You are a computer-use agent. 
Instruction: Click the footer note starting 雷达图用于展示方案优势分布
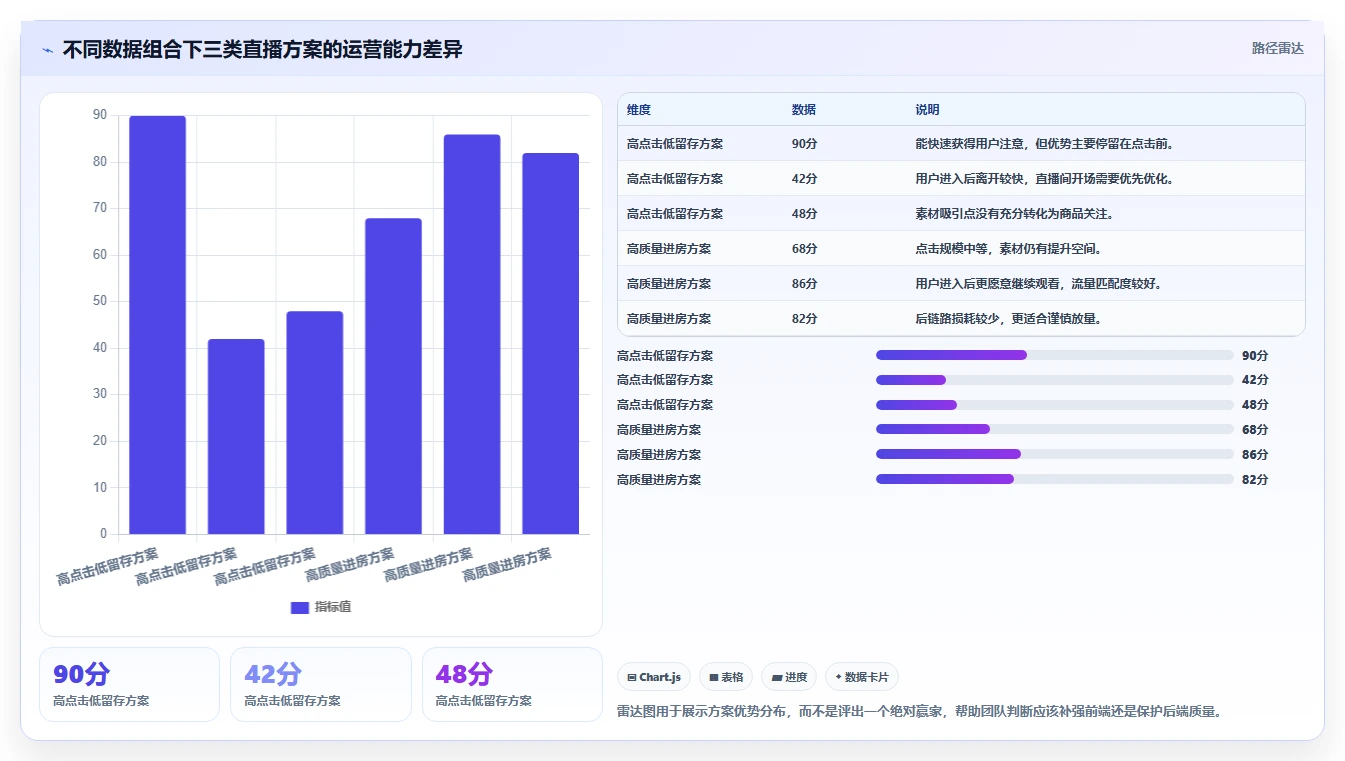(x=920, y=712)
